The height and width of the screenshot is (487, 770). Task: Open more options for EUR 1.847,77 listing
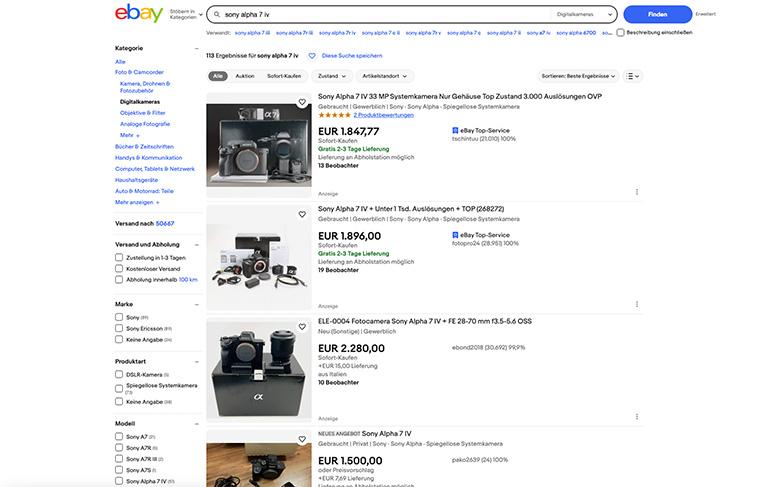point(637,192)
